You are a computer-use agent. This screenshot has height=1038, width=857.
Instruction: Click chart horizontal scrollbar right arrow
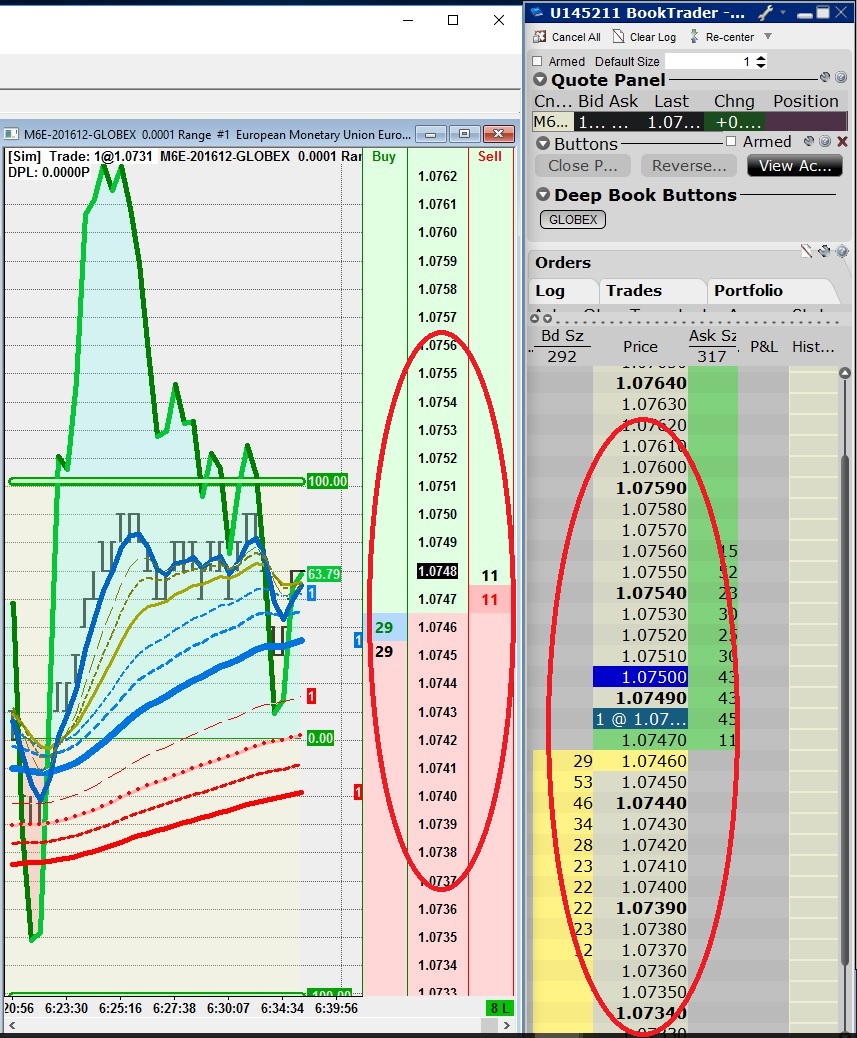pos(506,1025)
